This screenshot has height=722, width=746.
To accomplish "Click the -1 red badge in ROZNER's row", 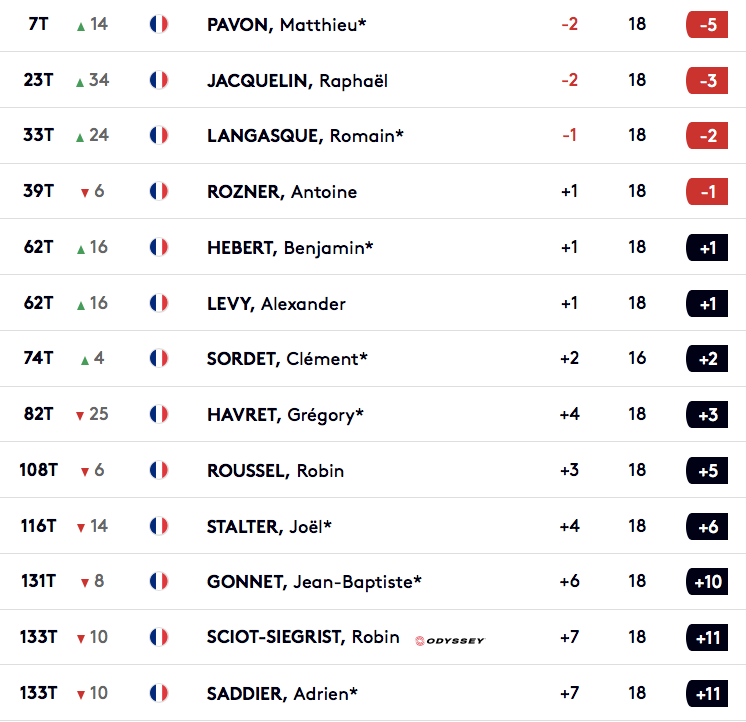I will point(707,191).
